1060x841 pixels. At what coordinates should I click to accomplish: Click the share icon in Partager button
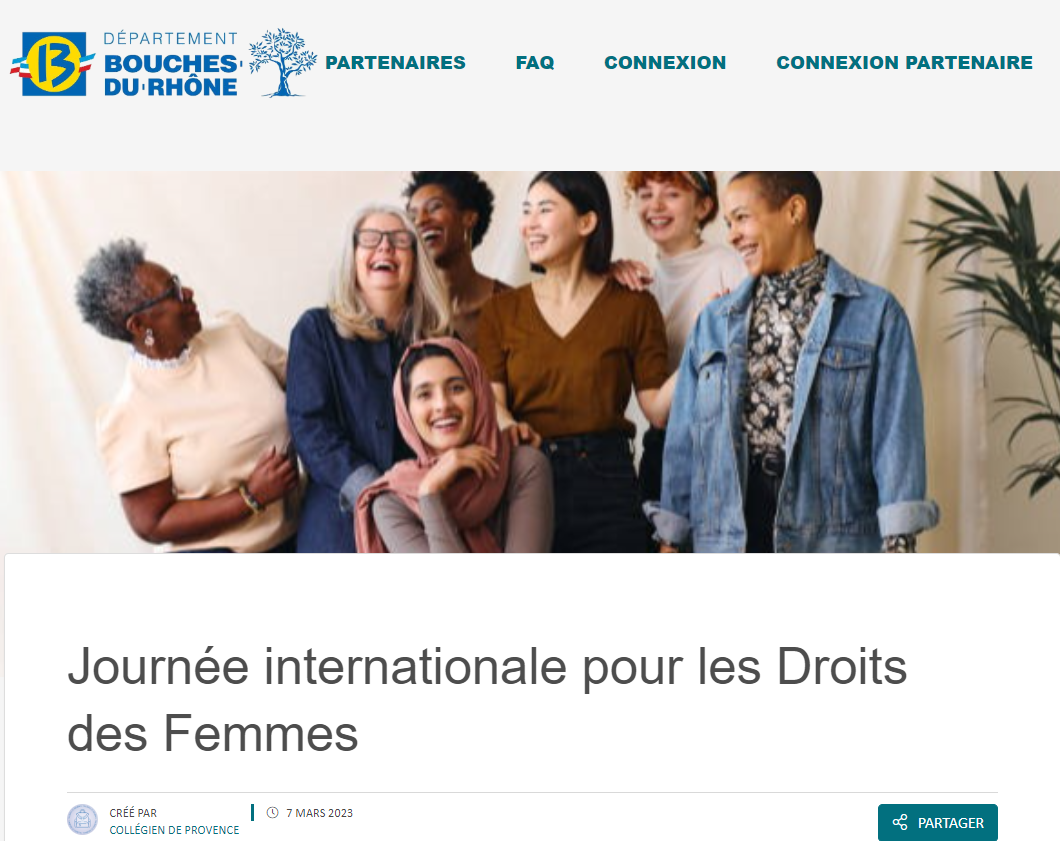[900, 822]
